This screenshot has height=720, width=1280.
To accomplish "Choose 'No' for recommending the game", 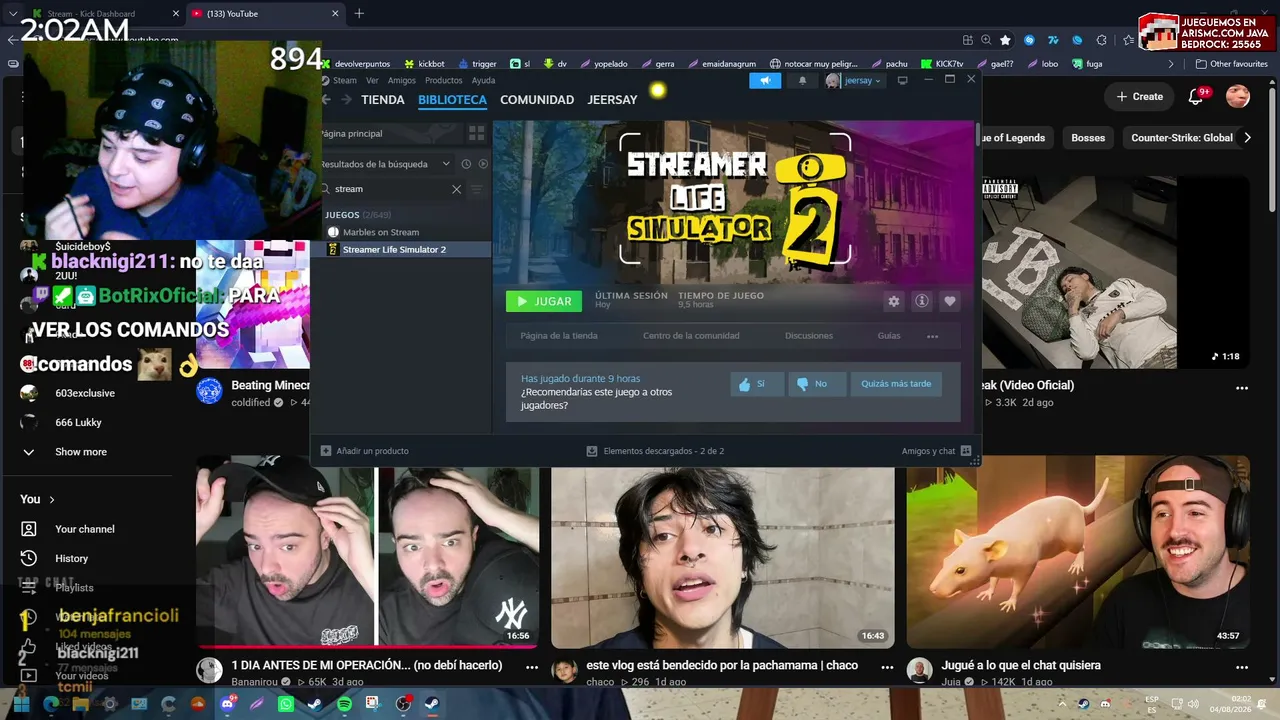I will click(x=817, y=384).
